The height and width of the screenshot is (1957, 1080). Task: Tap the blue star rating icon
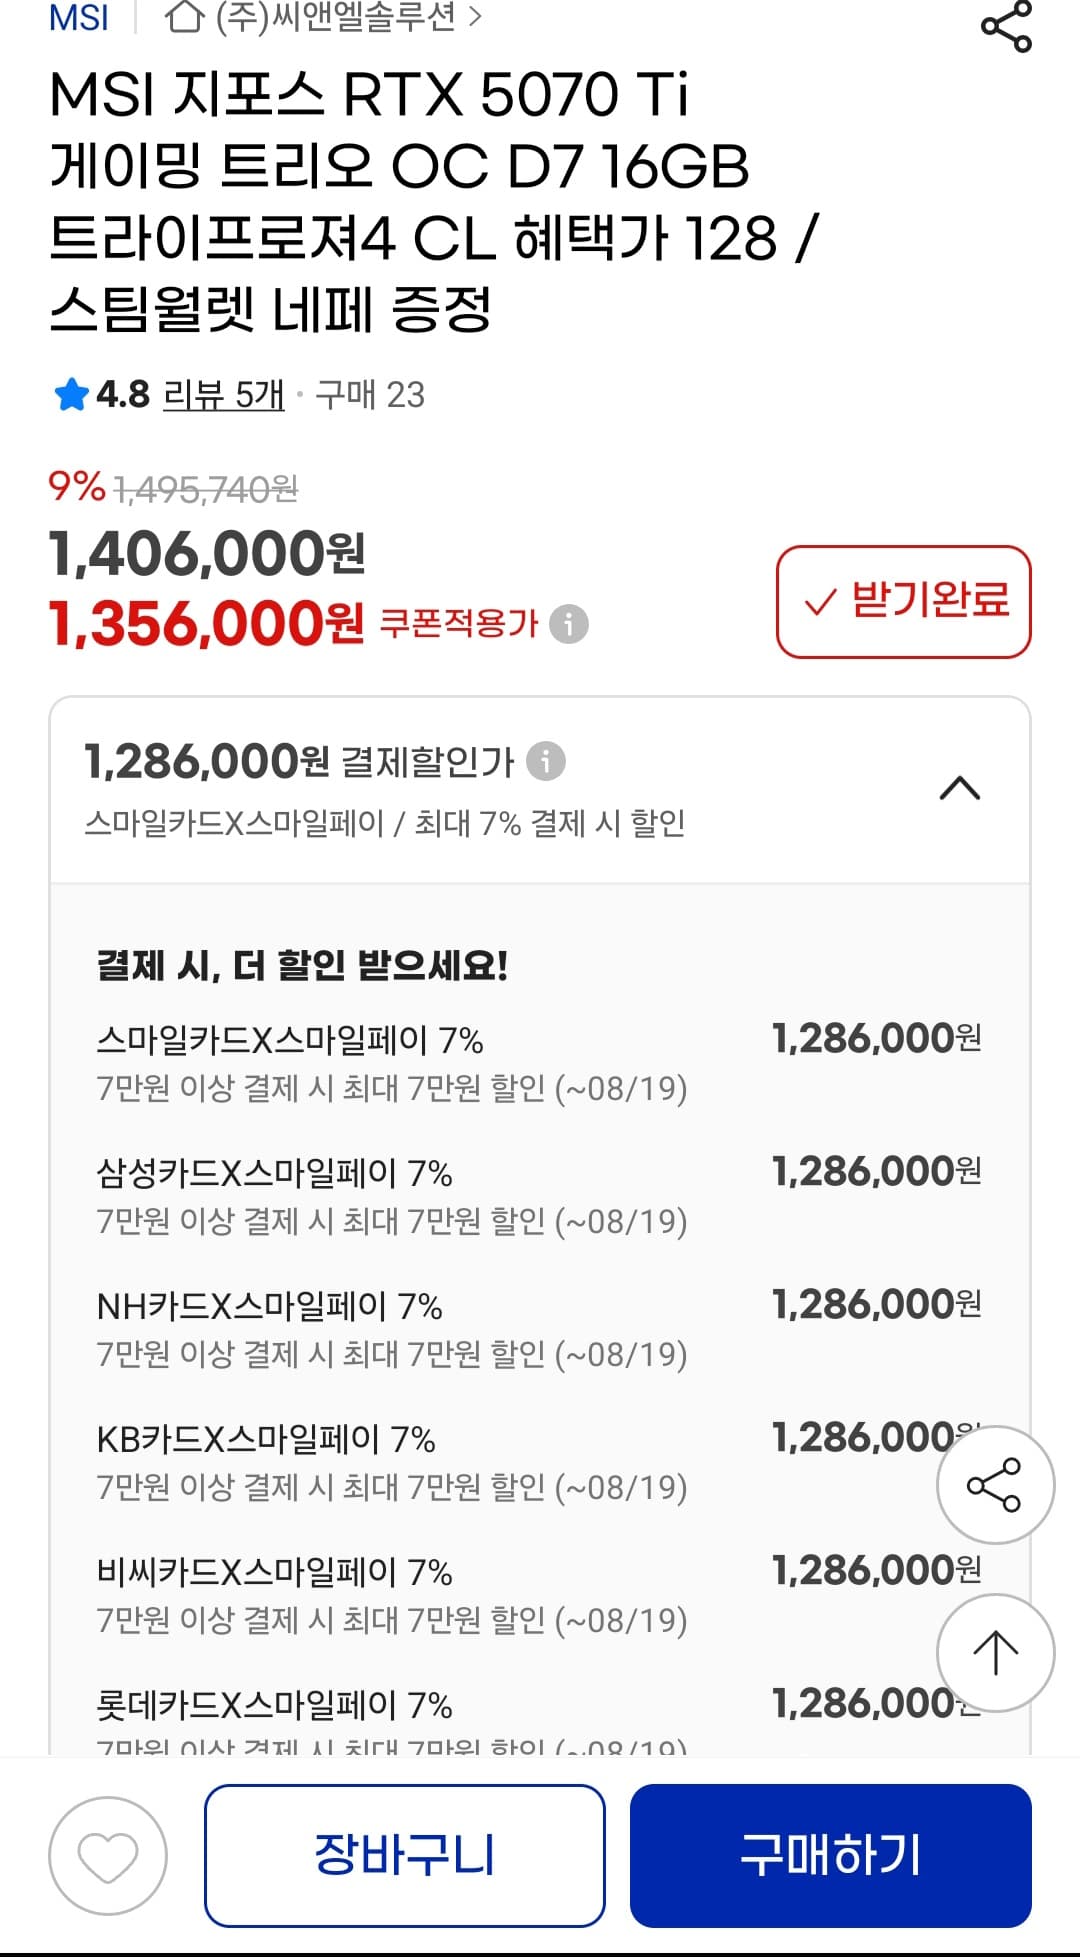tap(72, 395)
